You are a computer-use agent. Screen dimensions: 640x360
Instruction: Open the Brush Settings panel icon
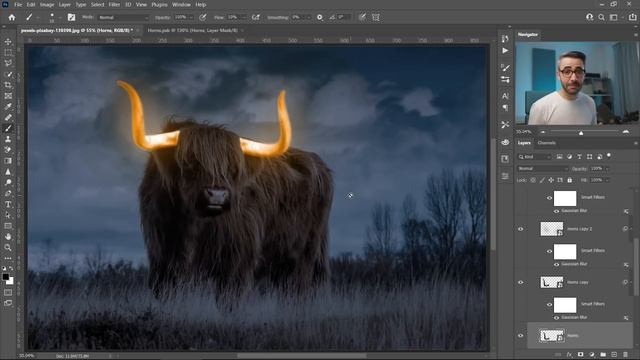(x=71, y=17)
